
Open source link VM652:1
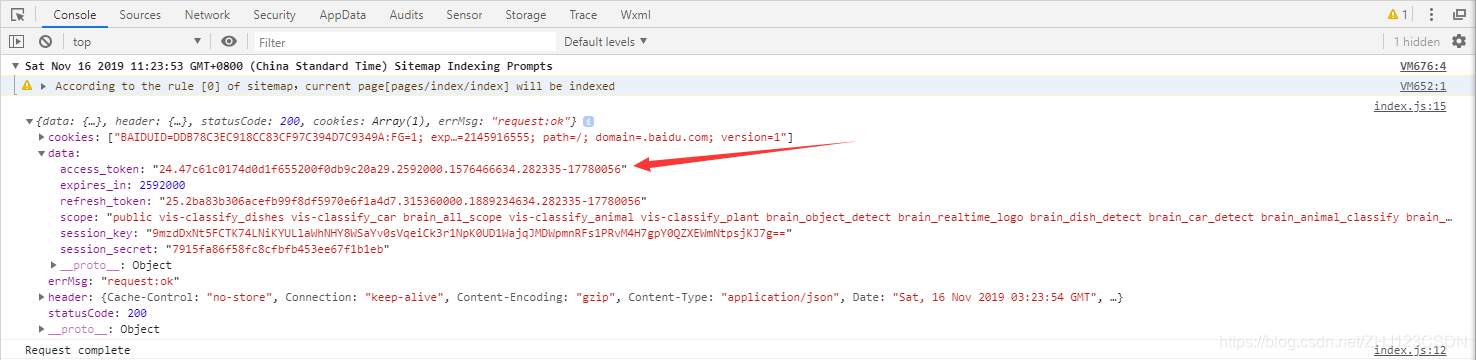tap(1422, 86)
